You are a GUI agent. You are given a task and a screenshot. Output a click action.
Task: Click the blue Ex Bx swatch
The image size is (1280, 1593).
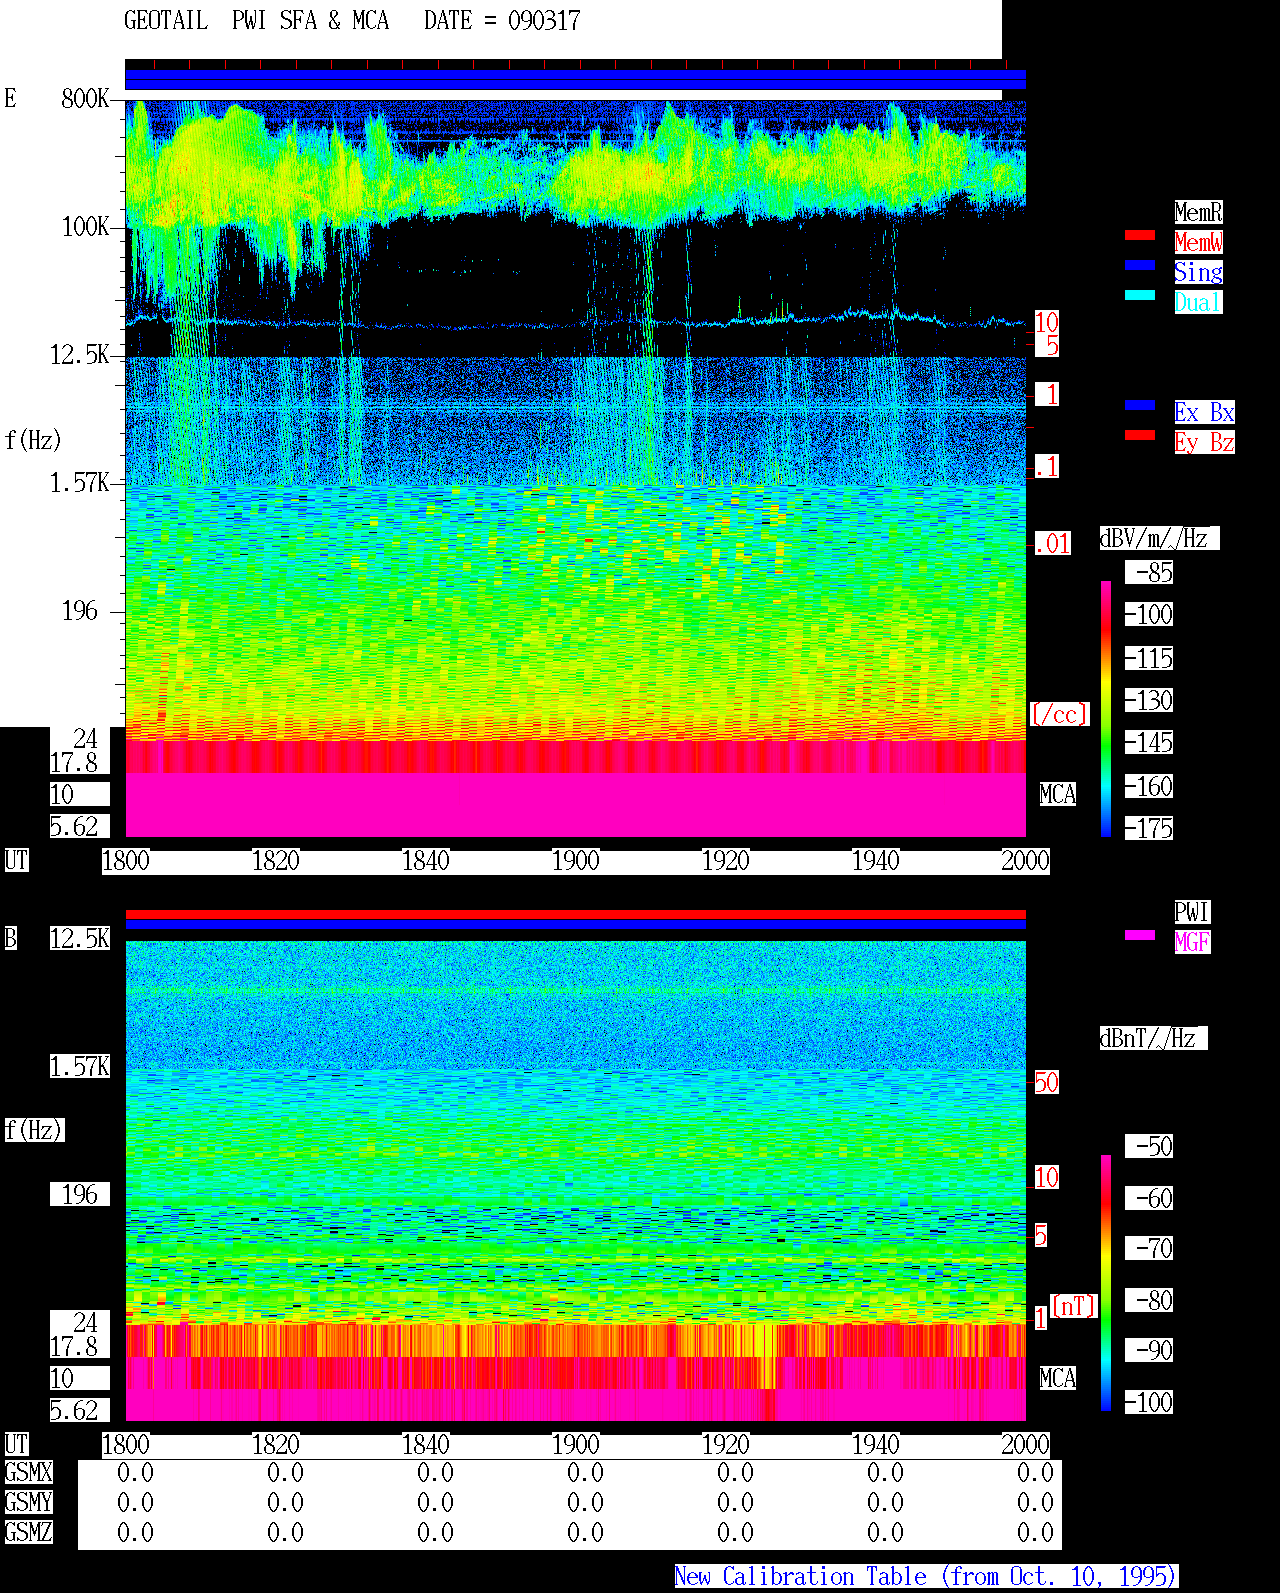[1140, 405]
